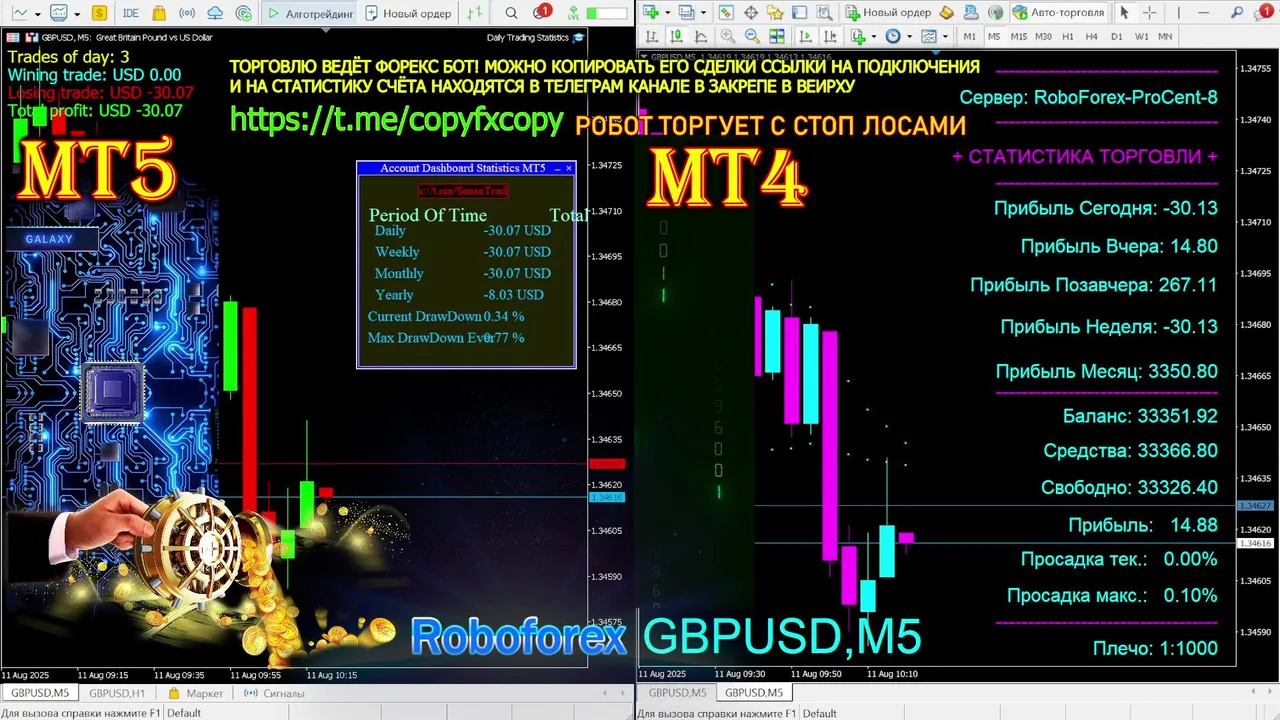
Task: Switch to the second GBPUSD,M5 tab in MT4
Action: (x=754, y=692)
